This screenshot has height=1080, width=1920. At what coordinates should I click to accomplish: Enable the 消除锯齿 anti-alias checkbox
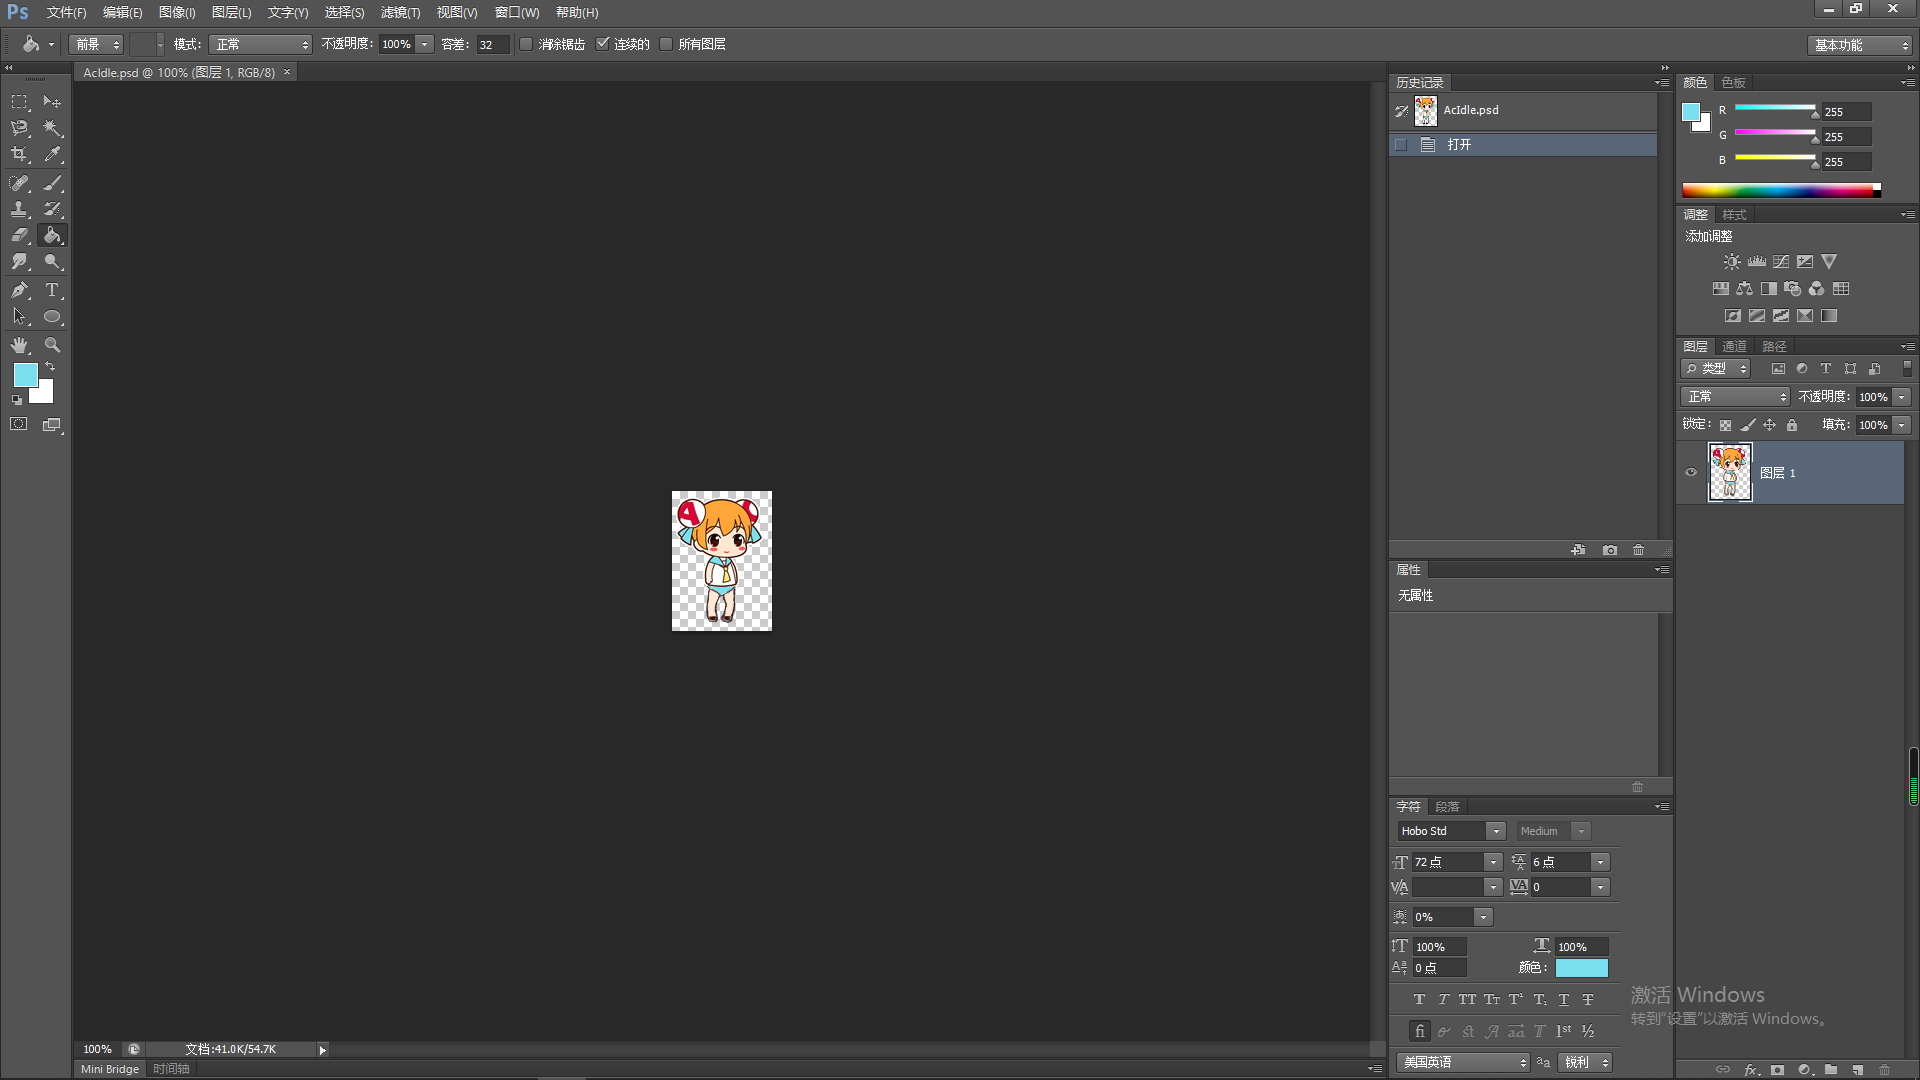click(x=526, y=44)
